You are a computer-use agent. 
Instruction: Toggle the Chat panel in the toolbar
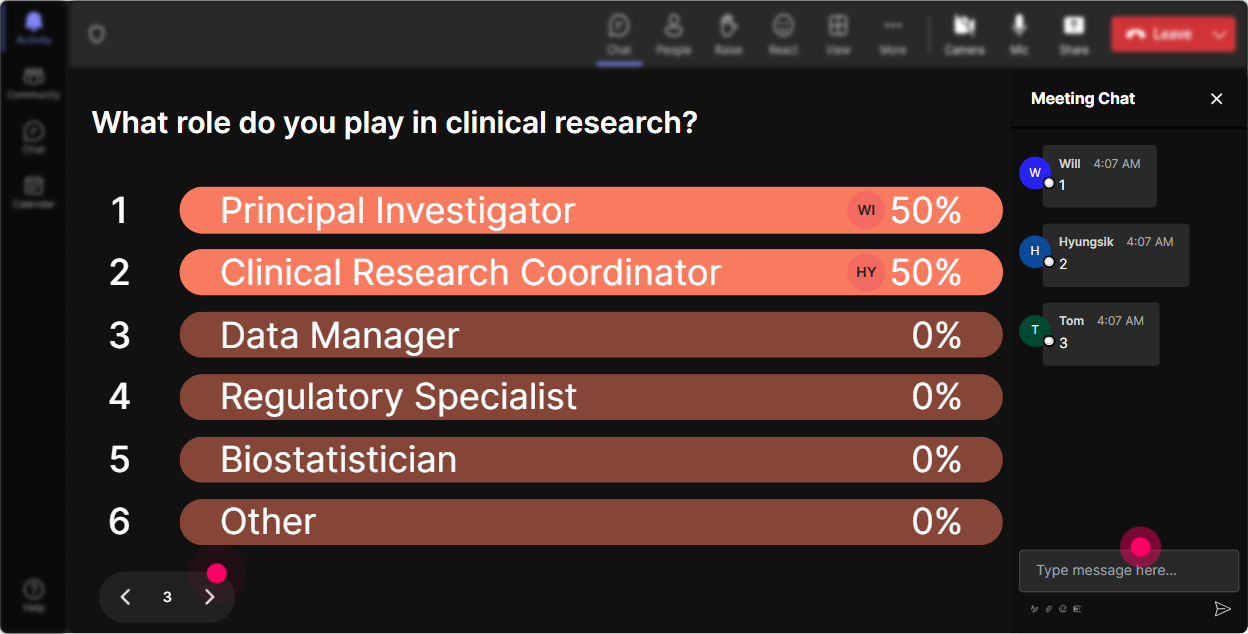tap(619, 34)
